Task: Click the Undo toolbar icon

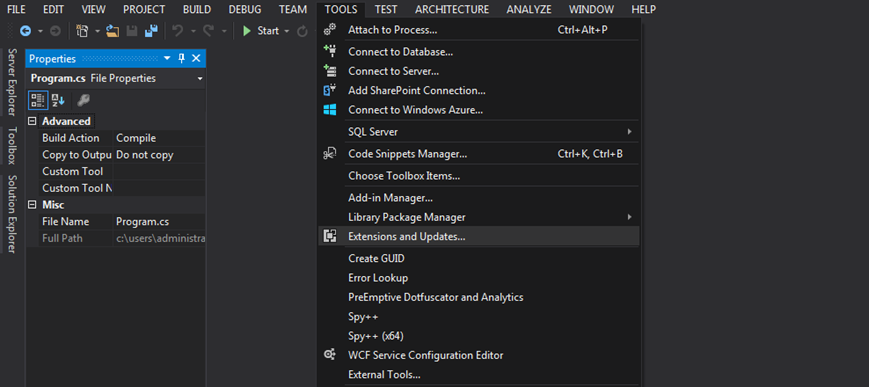Action: (177, 31)
